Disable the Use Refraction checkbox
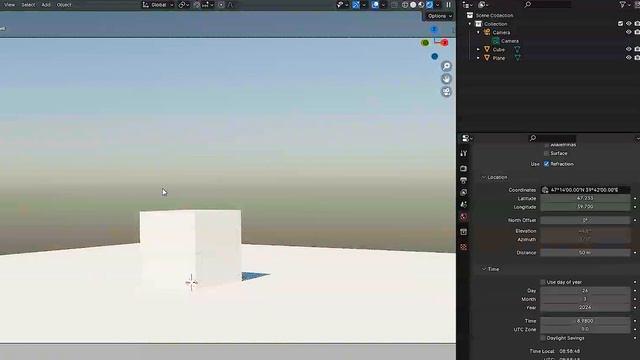This screenshot has height=360, width=640. click(x=546, y=164)
